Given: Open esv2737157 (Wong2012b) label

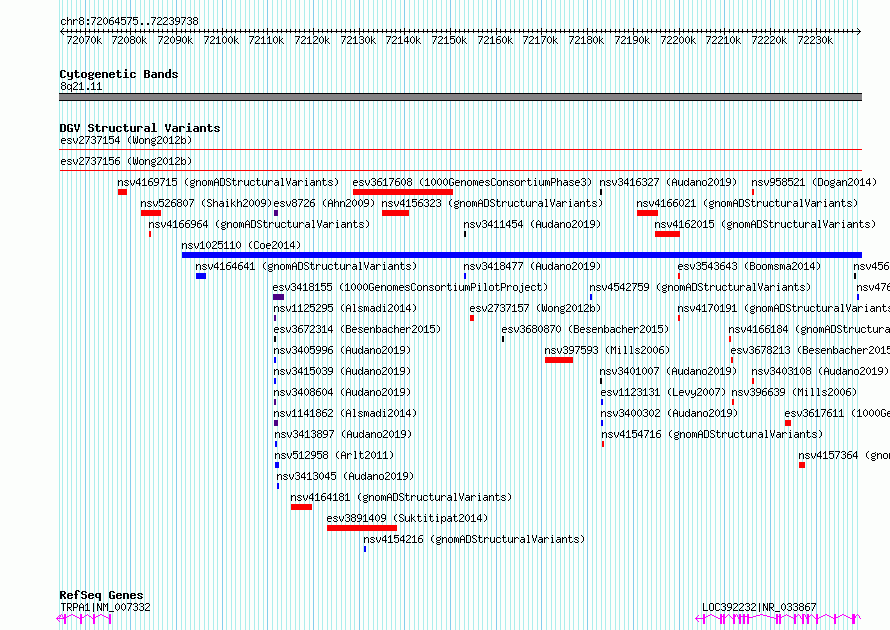Looking at the screenshot, I should point(535,308).
